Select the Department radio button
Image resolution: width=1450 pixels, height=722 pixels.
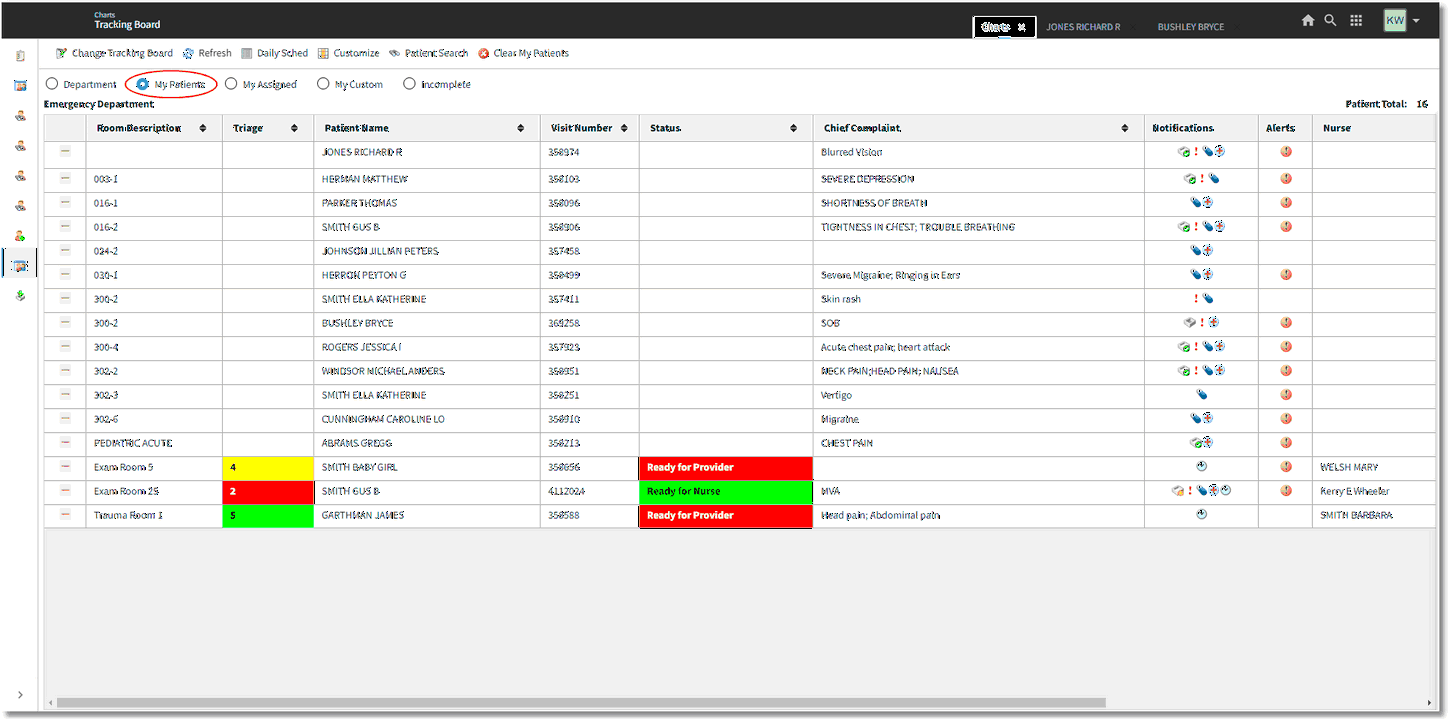click(x=52, y=85)
